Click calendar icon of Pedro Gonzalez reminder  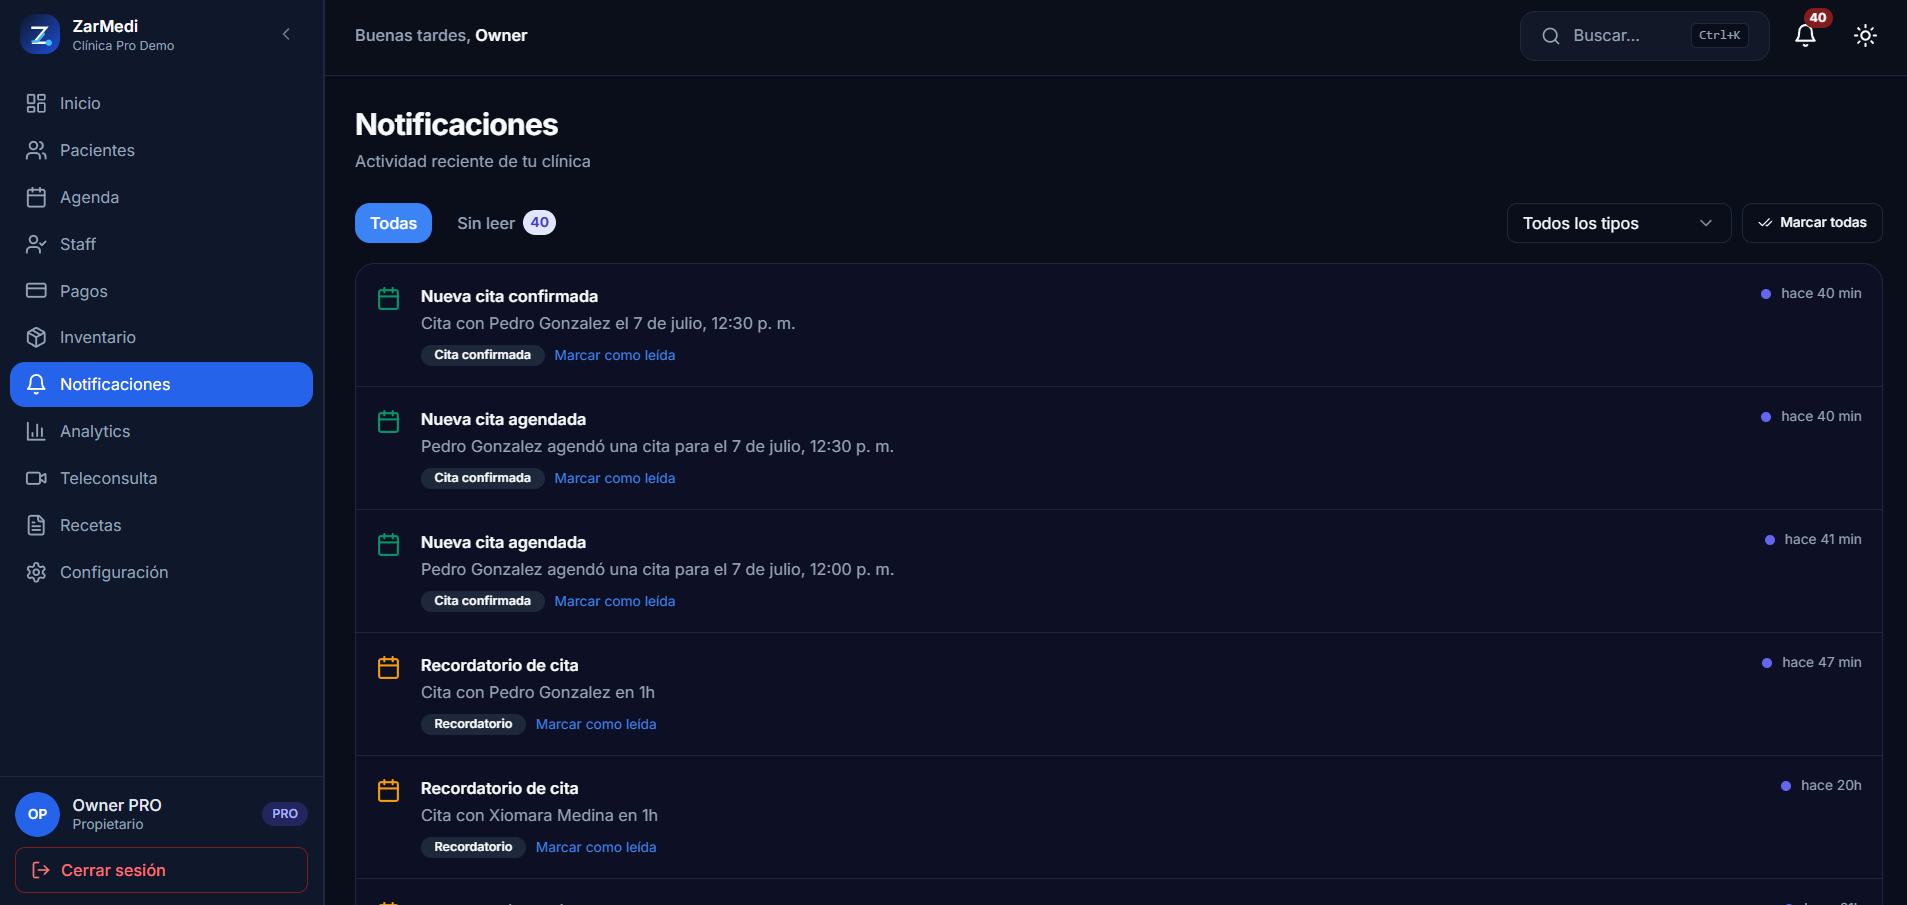point(389,667)
